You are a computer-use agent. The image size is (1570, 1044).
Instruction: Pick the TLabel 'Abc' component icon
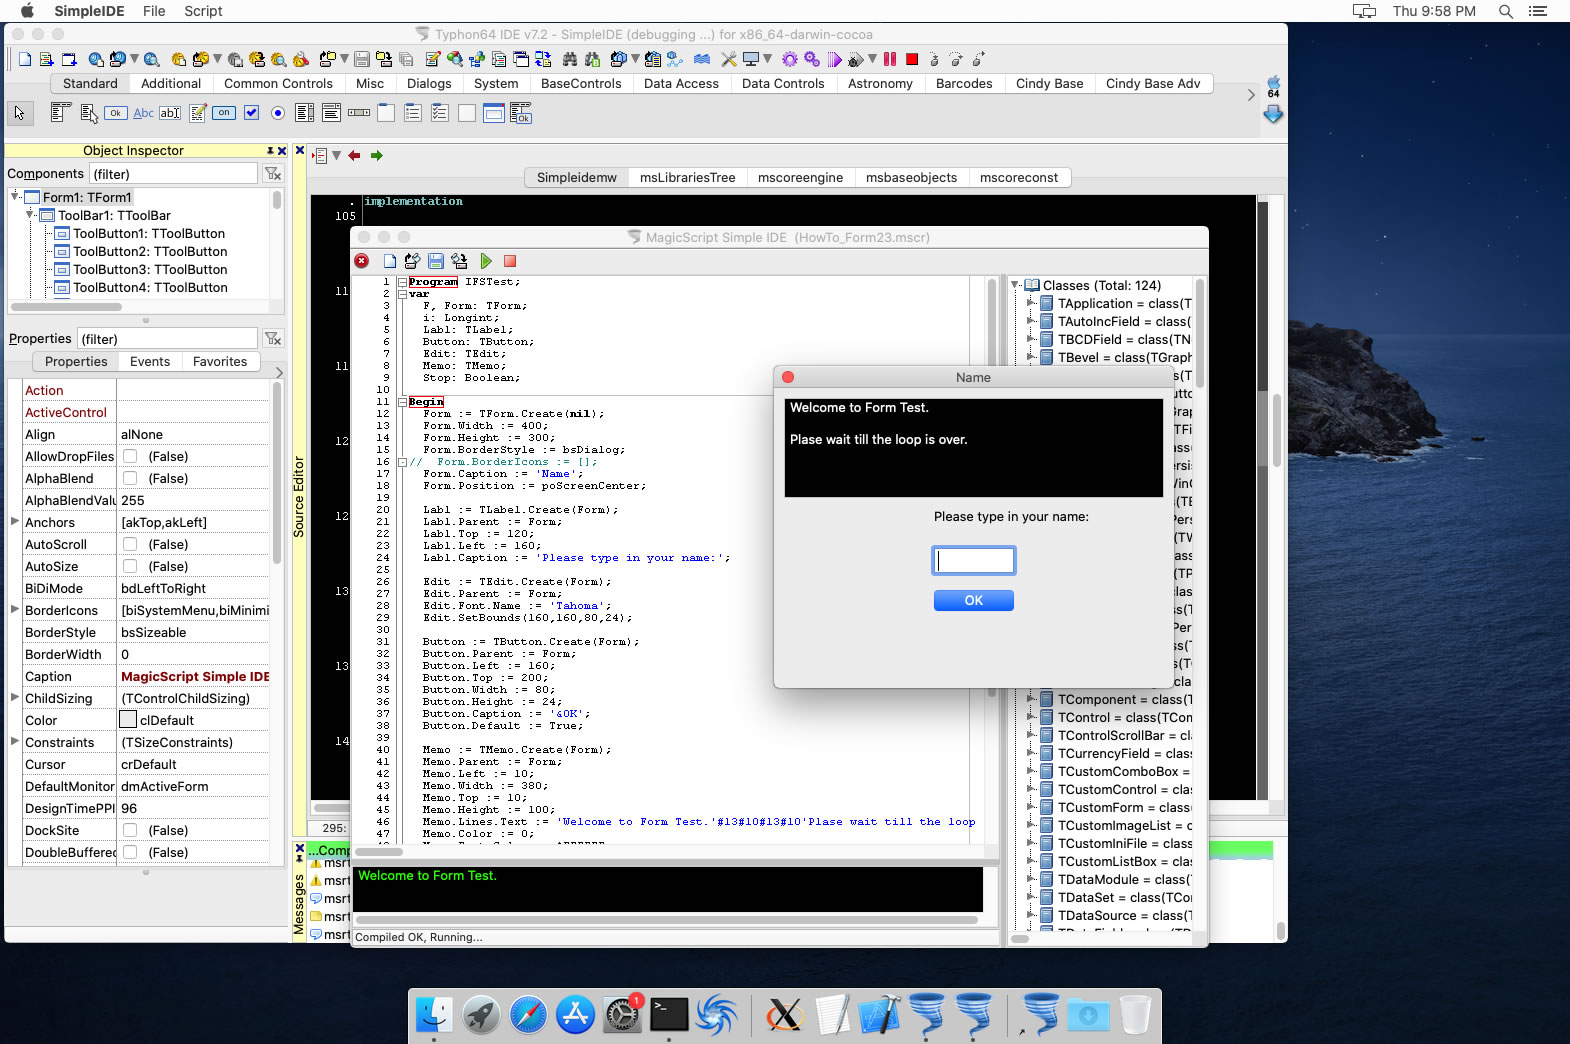(144, 113)
